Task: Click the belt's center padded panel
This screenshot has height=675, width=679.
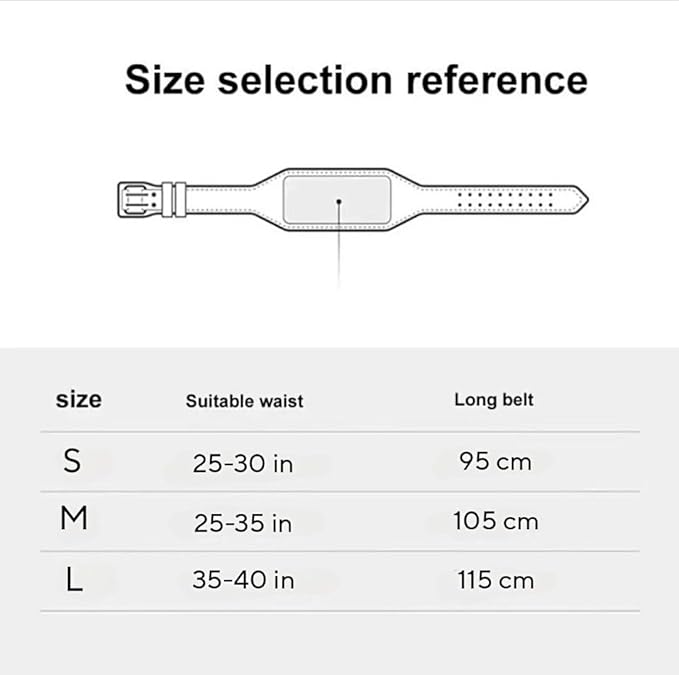Action: point(337,199)
